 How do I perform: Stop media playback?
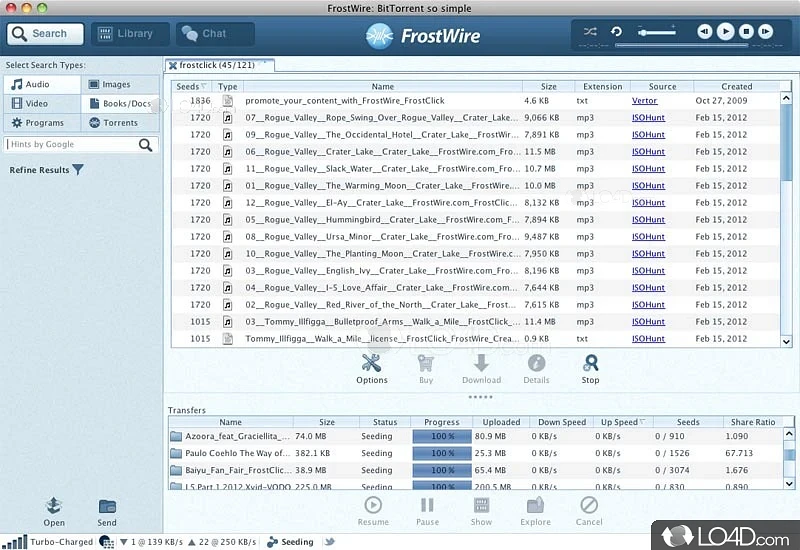(x=746, y=32)
